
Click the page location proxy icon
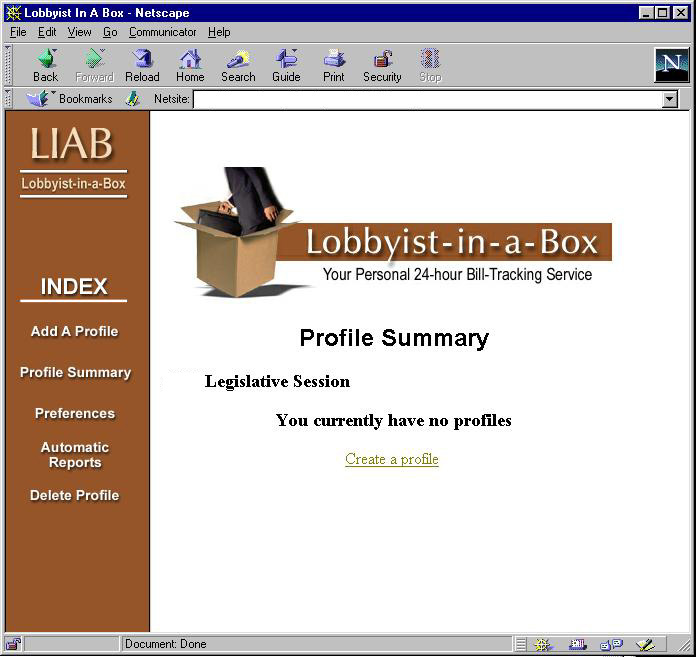click(x=133, y=99)
